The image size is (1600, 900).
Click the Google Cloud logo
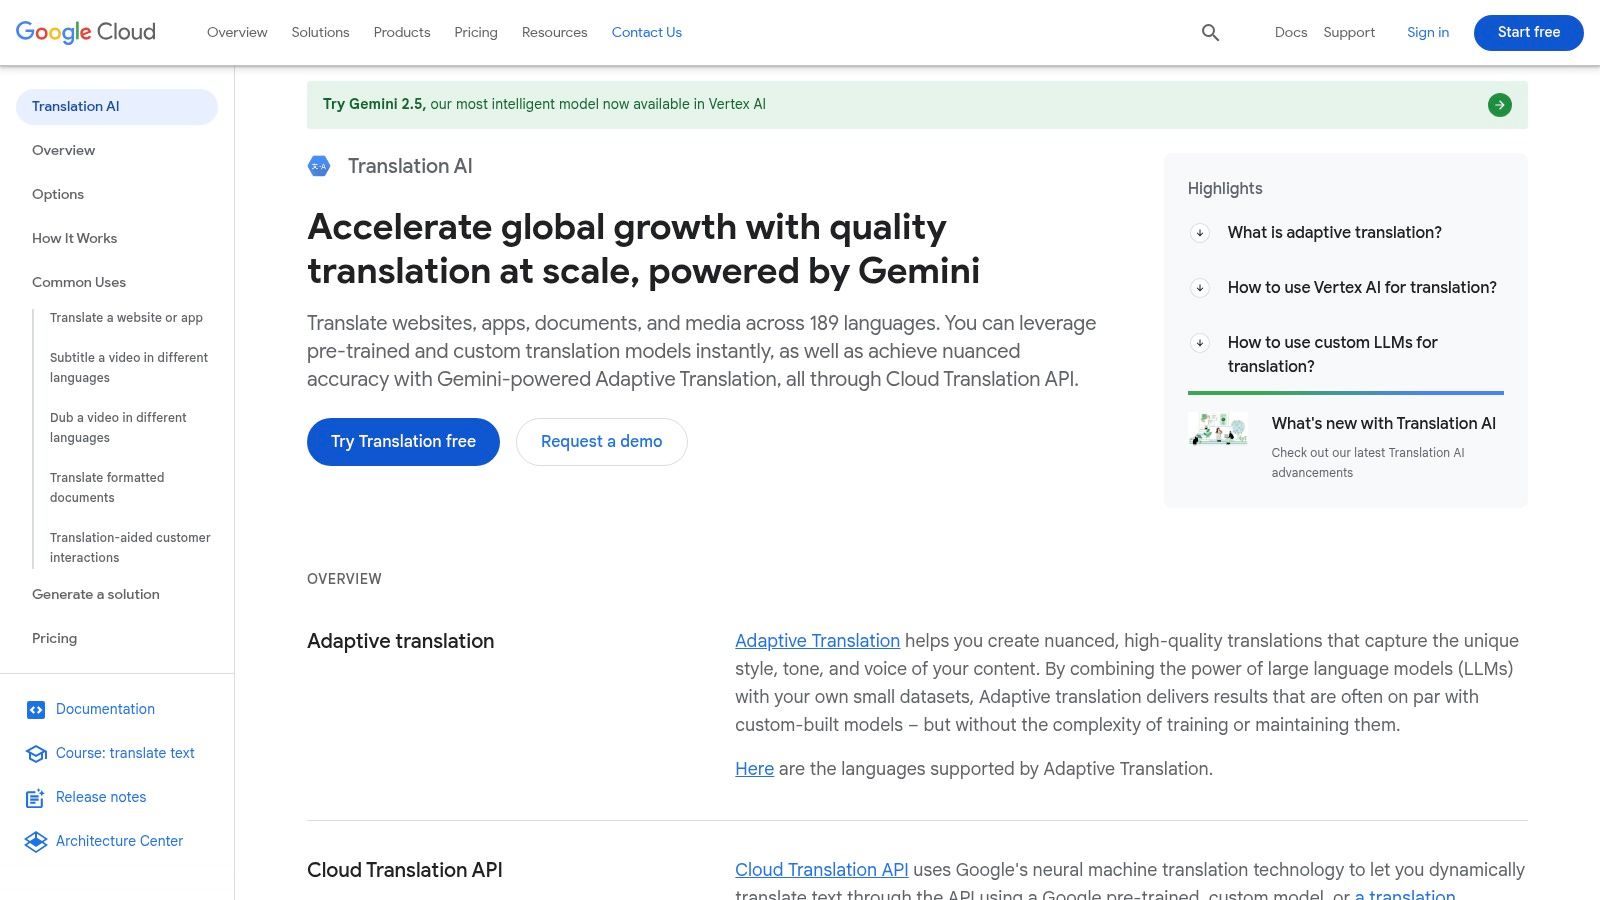pyautogui.click(x=86, y=32)
